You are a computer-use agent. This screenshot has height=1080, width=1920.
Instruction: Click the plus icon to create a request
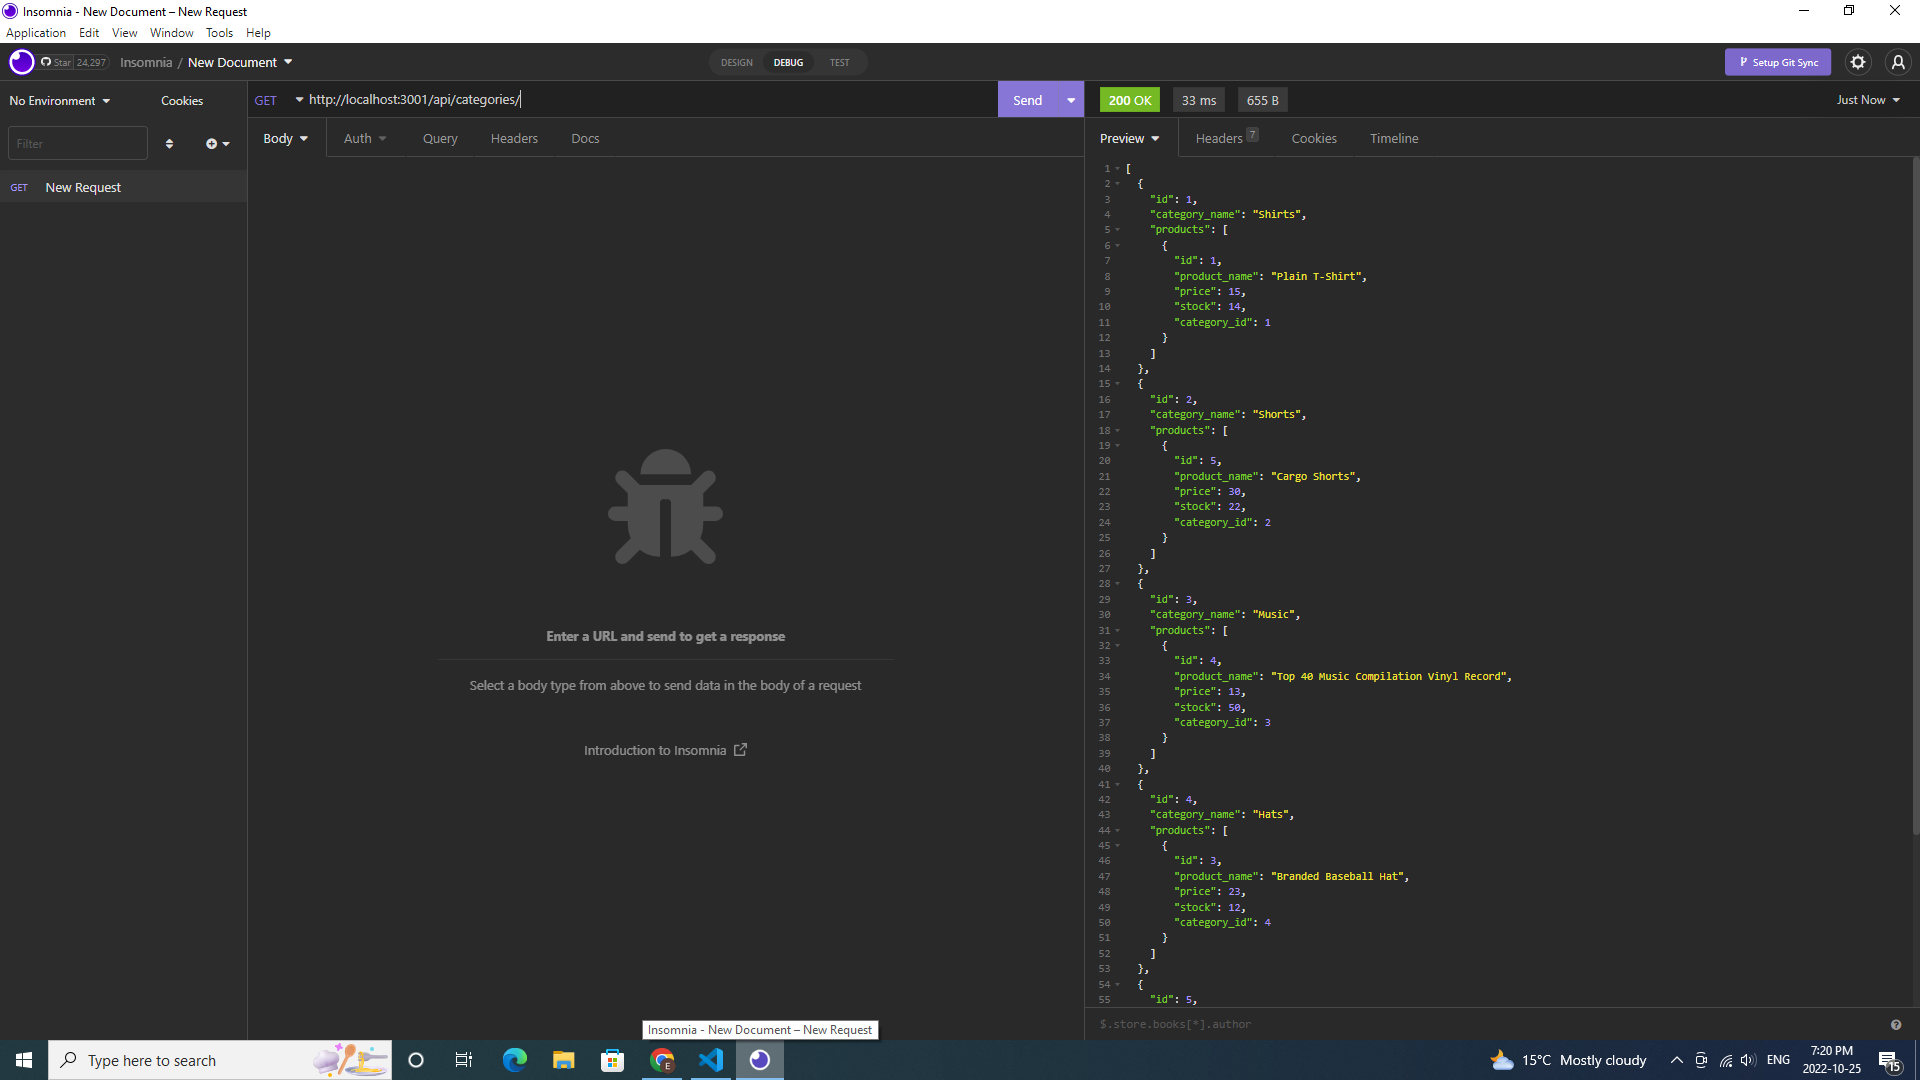(x=212, y=143)
